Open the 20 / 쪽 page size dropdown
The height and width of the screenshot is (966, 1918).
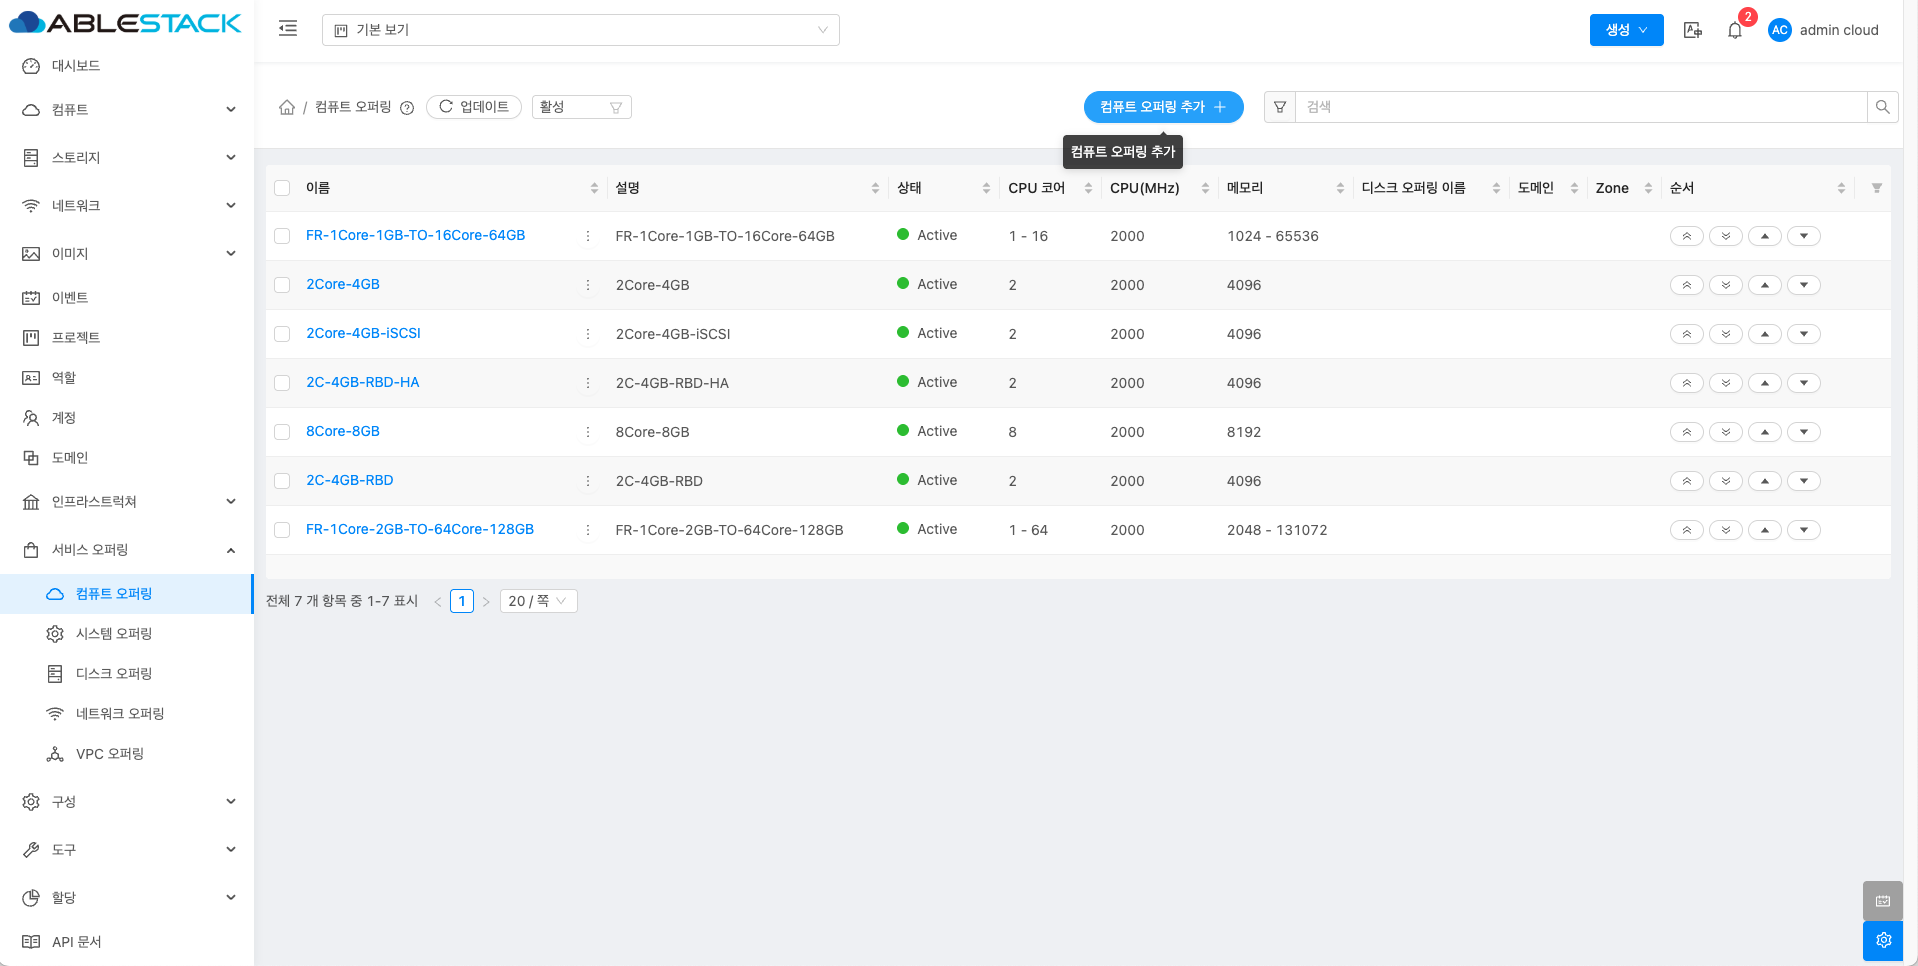click(x=538, y=601)
